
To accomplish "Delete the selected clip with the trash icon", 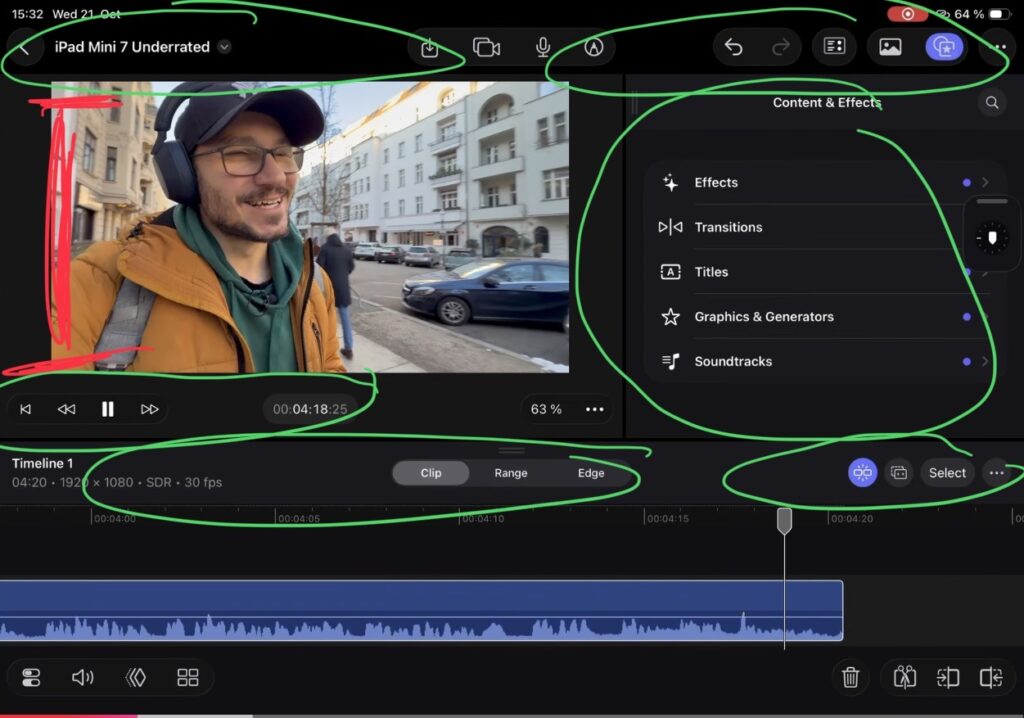I will 850,677.
